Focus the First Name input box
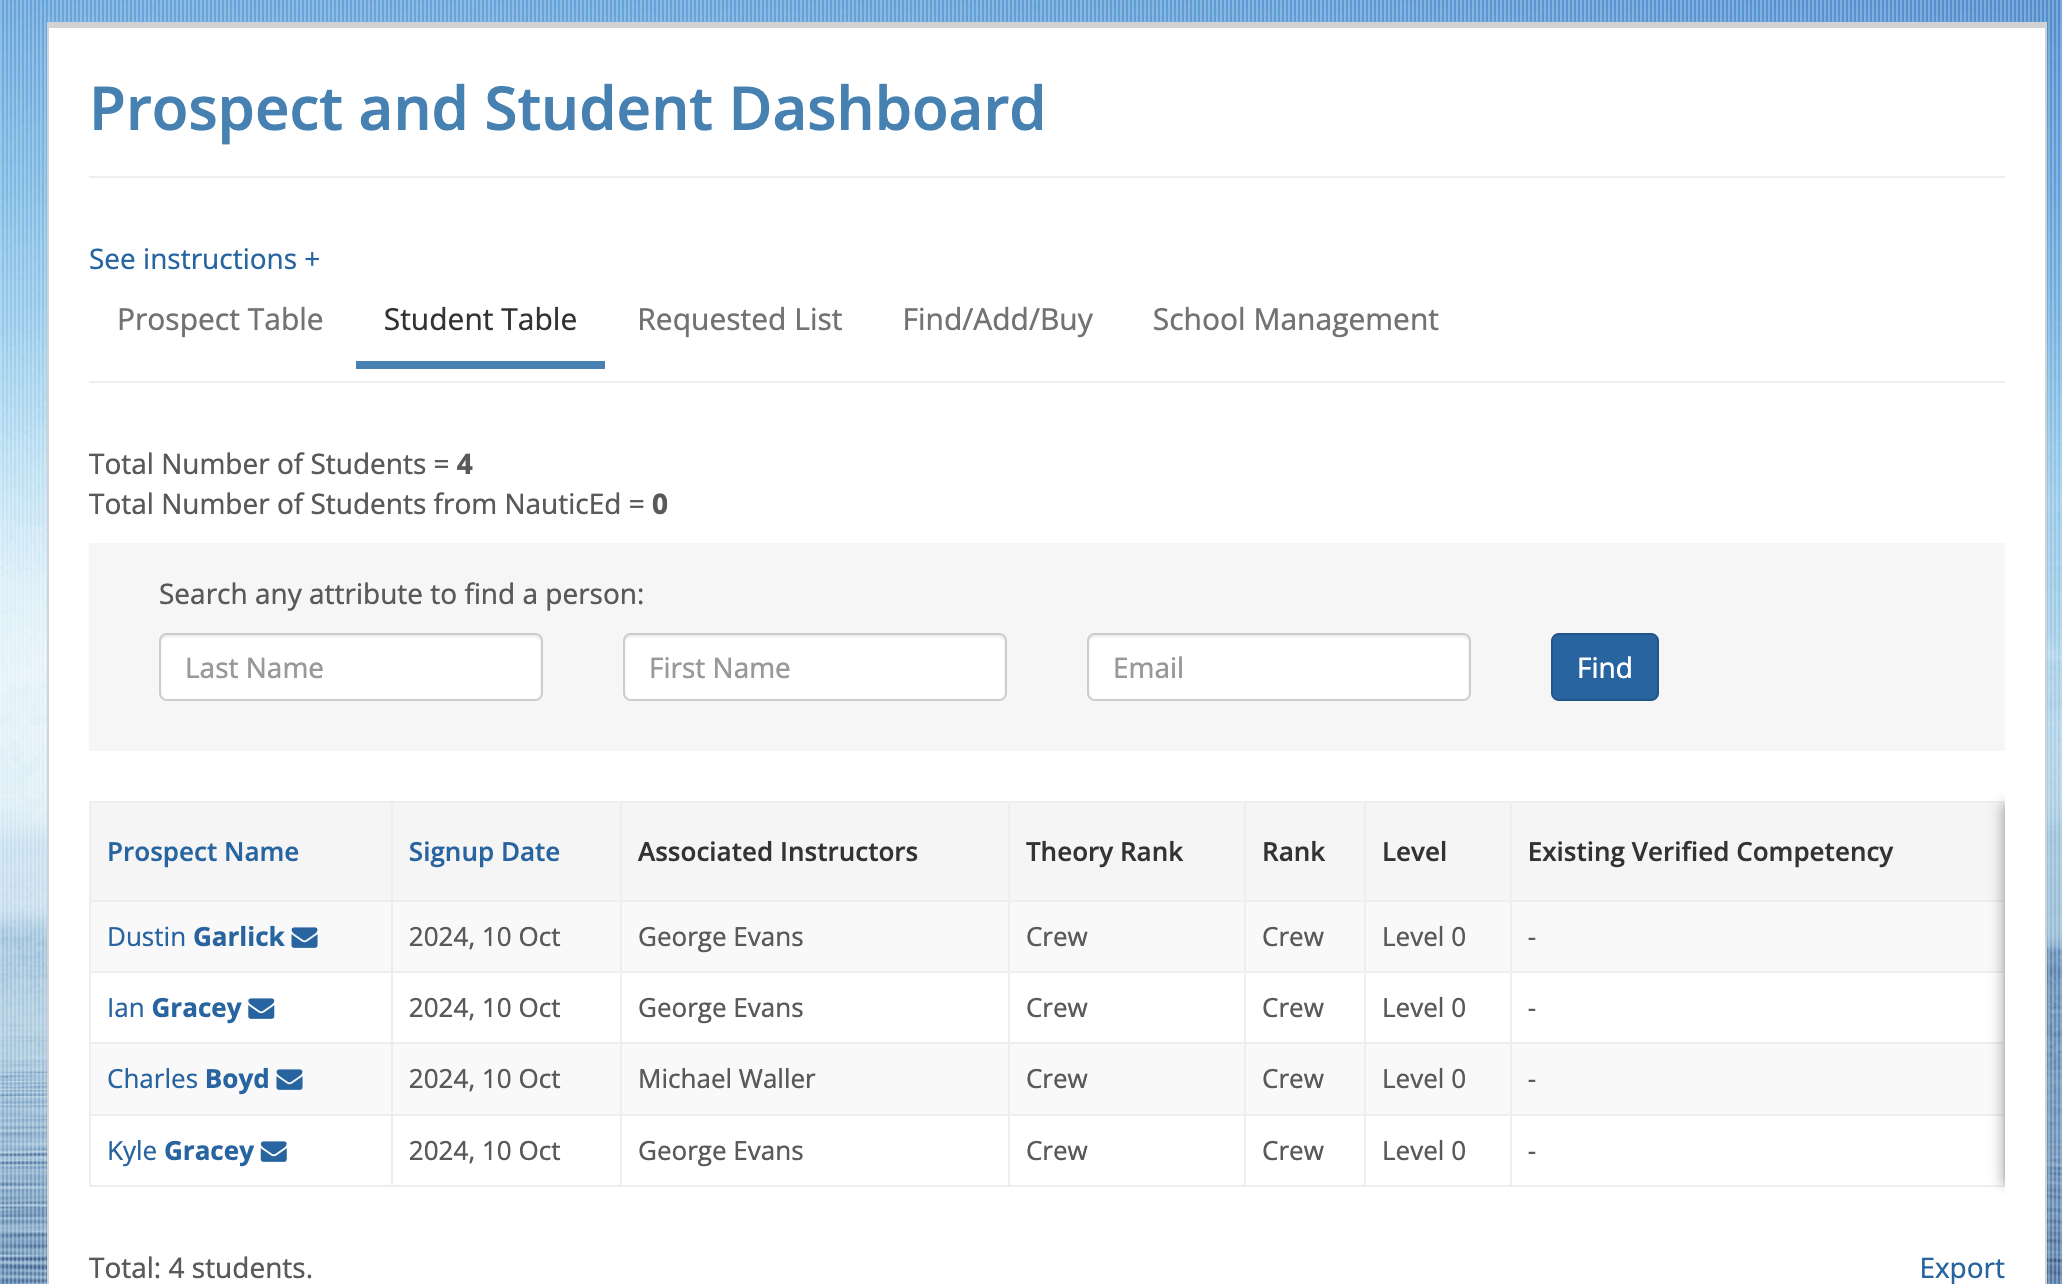This screenshot has height=1284, width=2062. click(814, 667)
